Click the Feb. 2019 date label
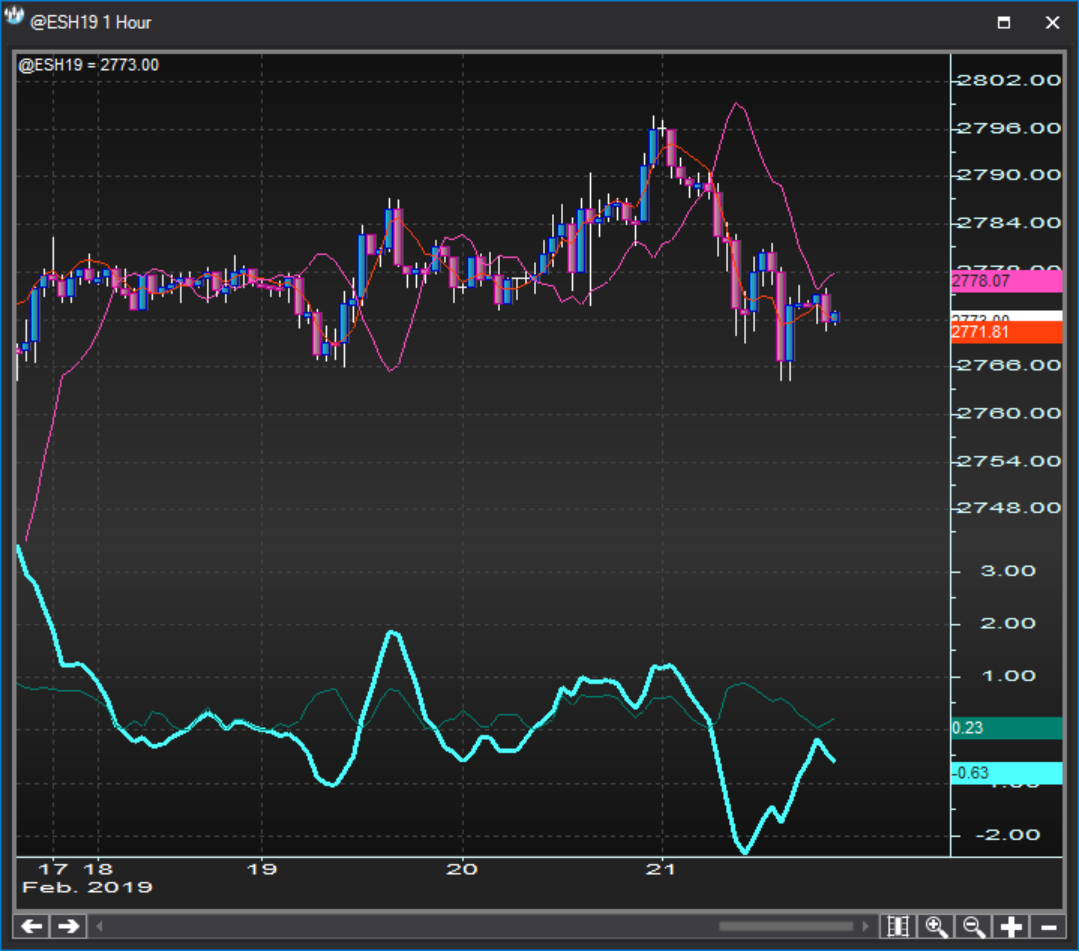Screen dimensions: 1079x951 point(87,887)
